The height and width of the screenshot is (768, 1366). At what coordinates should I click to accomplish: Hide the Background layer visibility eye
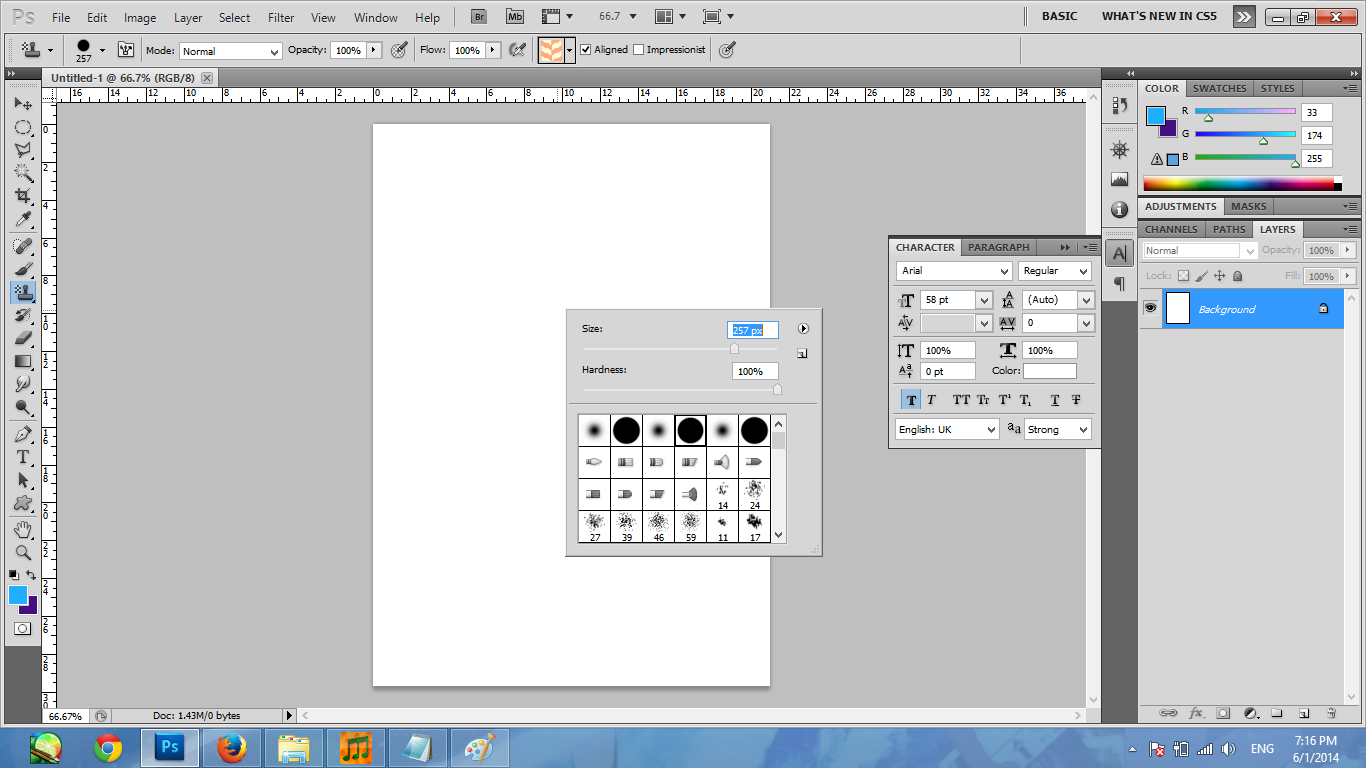(x=1151, y=309)
